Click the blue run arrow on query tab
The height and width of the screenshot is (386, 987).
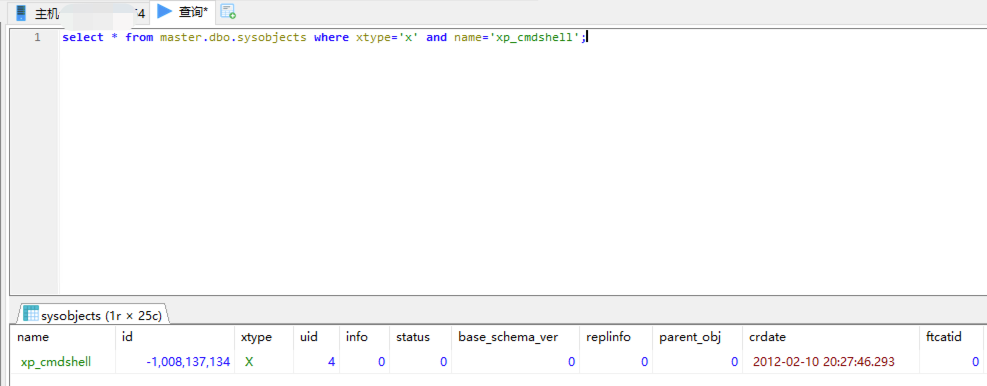(164, 11)
